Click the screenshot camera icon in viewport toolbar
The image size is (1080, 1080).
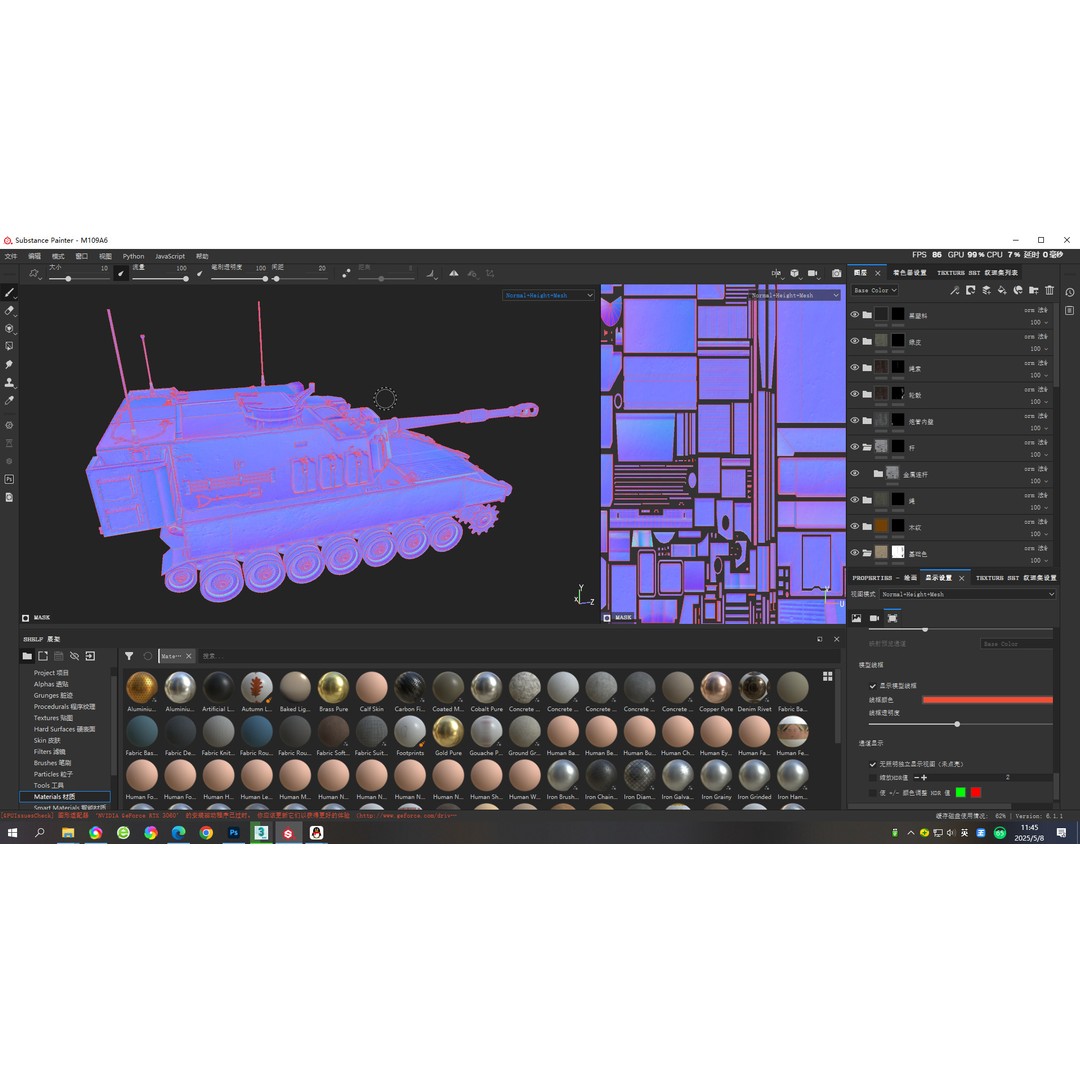tap(836, 273)
